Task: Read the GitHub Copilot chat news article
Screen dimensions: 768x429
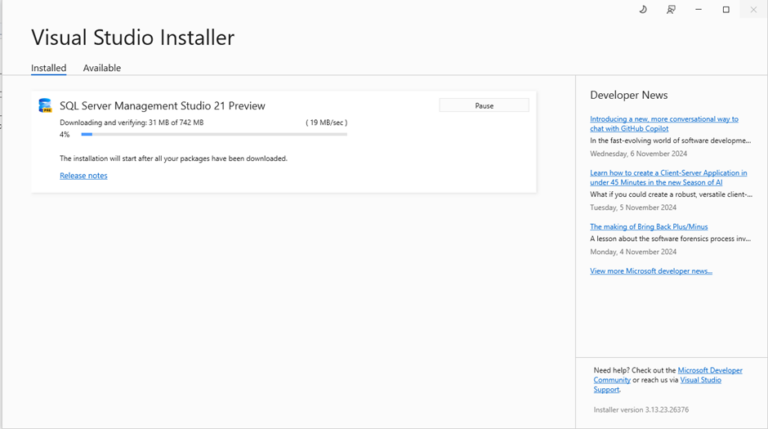Action: pyautogui.click(x=664, y=124)
